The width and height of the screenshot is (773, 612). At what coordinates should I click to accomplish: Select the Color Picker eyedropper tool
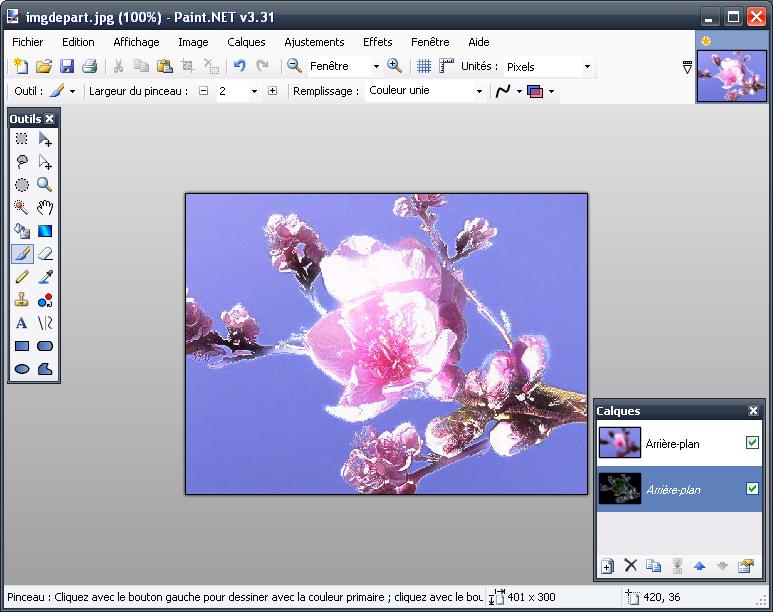(x=45, y=276)
